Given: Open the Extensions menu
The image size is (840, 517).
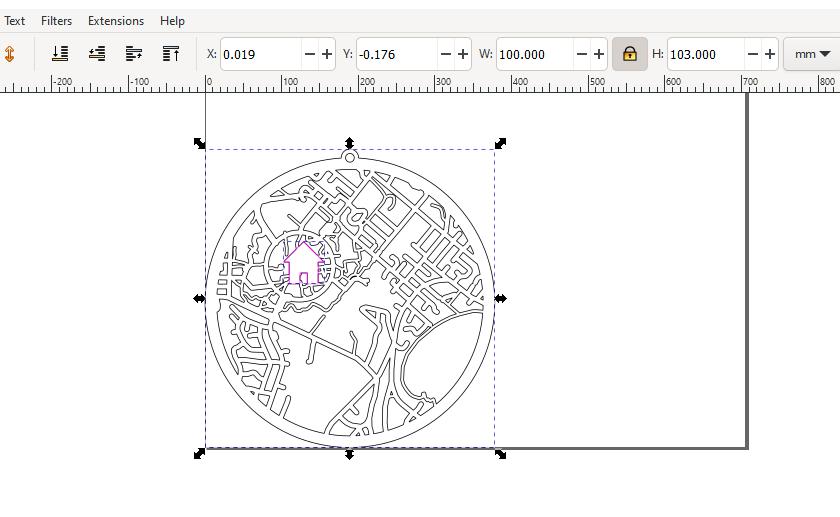Looking at the screenshot, I should pos(116,21).
